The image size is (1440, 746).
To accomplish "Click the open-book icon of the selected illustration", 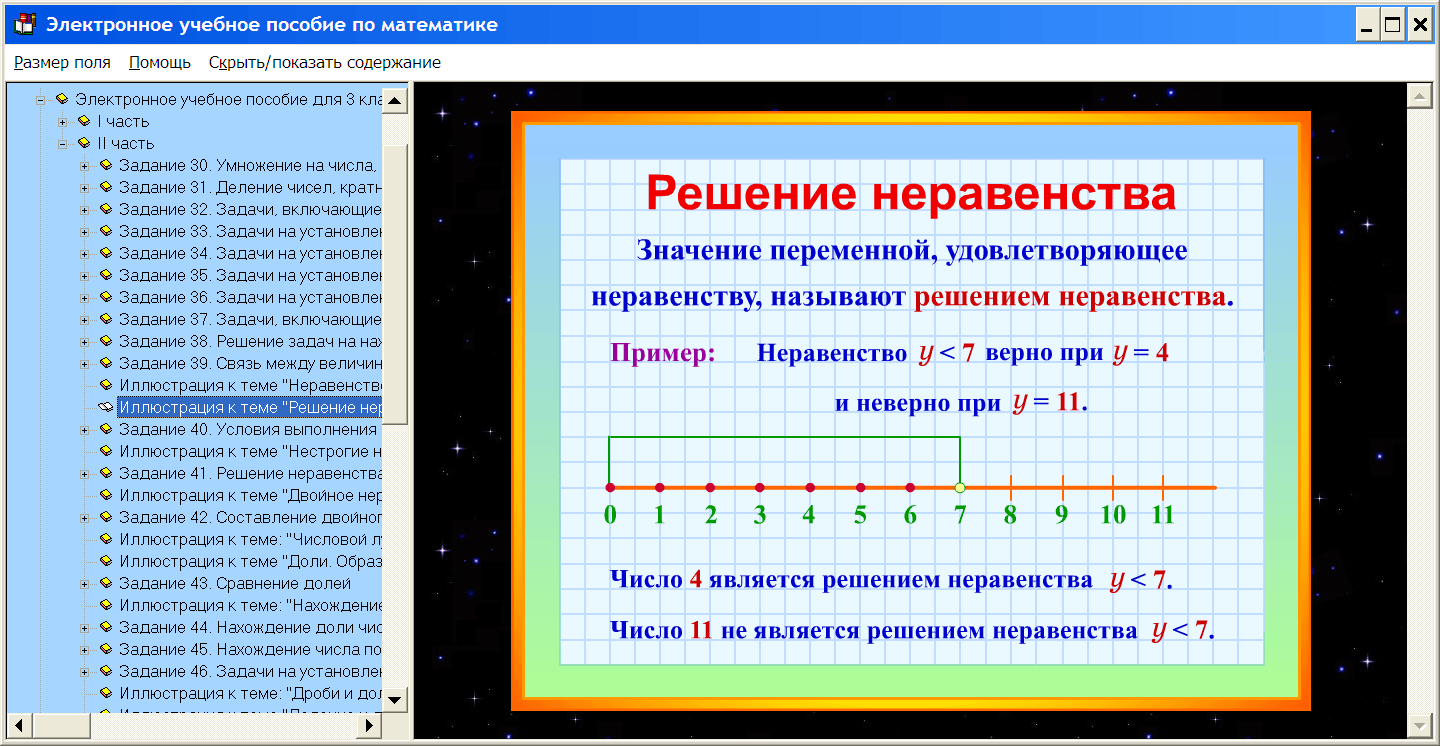I will pos(108,407).
